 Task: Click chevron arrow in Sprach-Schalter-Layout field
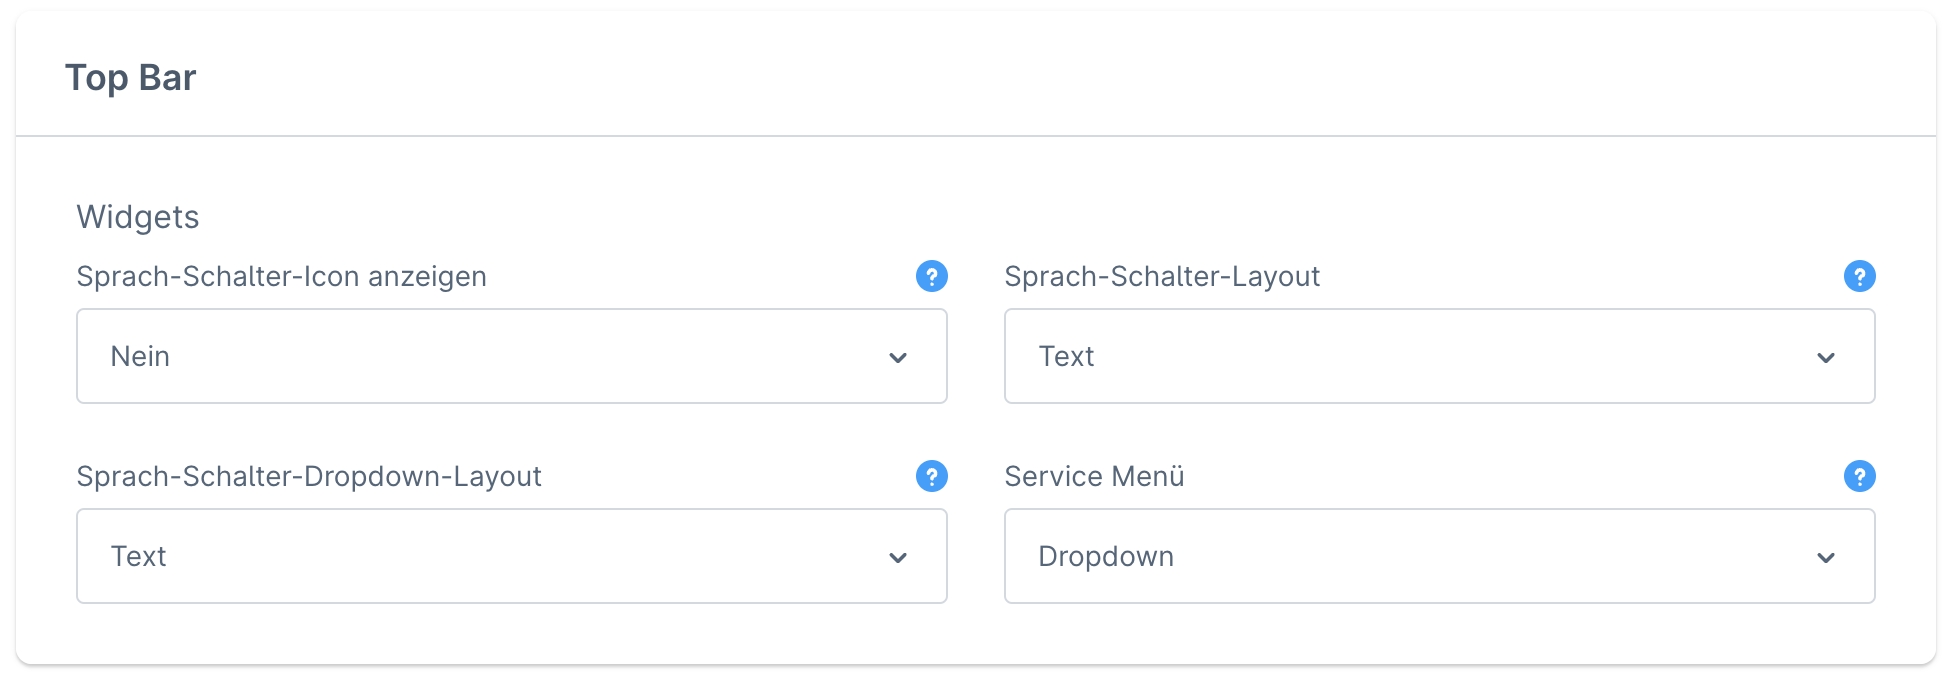[x=1826, y=357]
